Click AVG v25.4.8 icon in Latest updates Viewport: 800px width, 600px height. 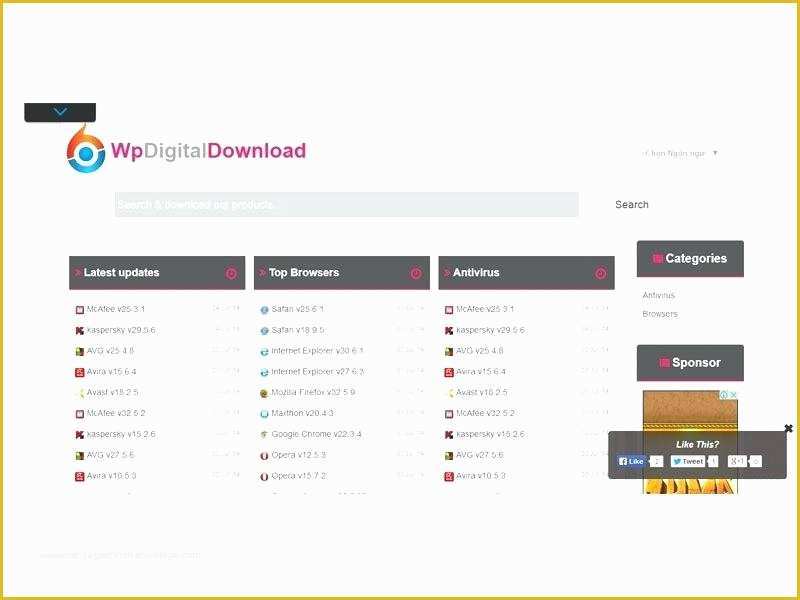click(x=80, y=352)
